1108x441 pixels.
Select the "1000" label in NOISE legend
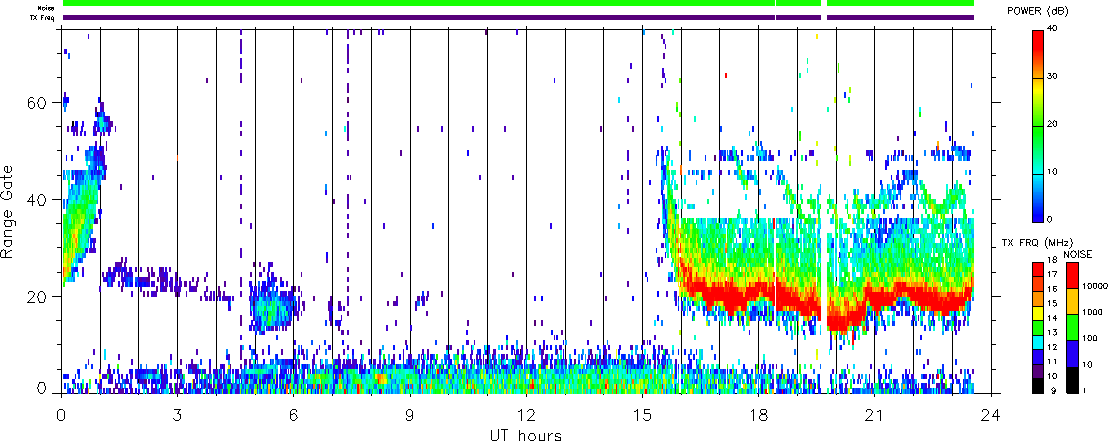click(x=1092, y=312)
